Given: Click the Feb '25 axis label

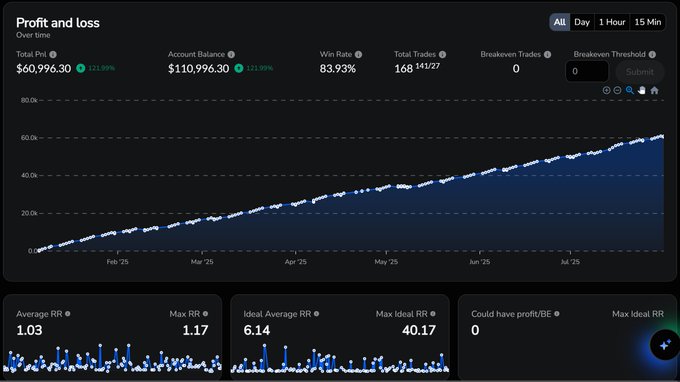Looking at the screenshot, I should click(x=118, y=262).
